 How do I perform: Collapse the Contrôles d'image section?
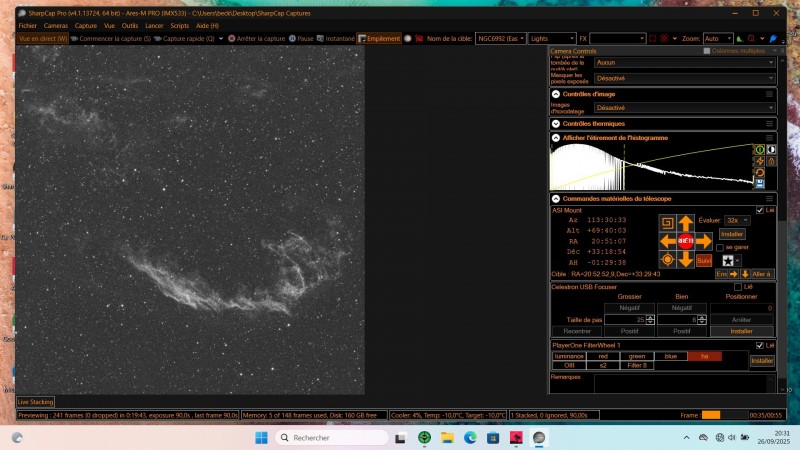[556, 94]
